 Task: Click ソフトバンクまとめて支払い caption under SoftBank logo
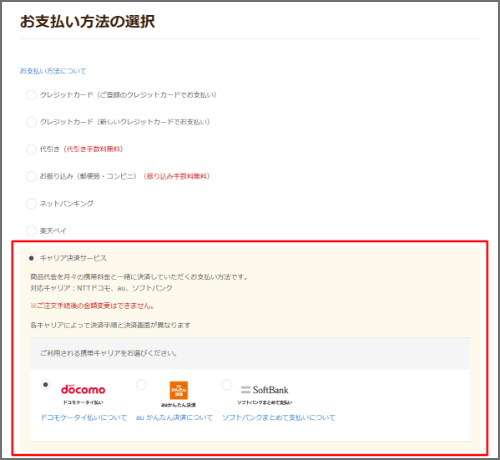tap(265, 403)
